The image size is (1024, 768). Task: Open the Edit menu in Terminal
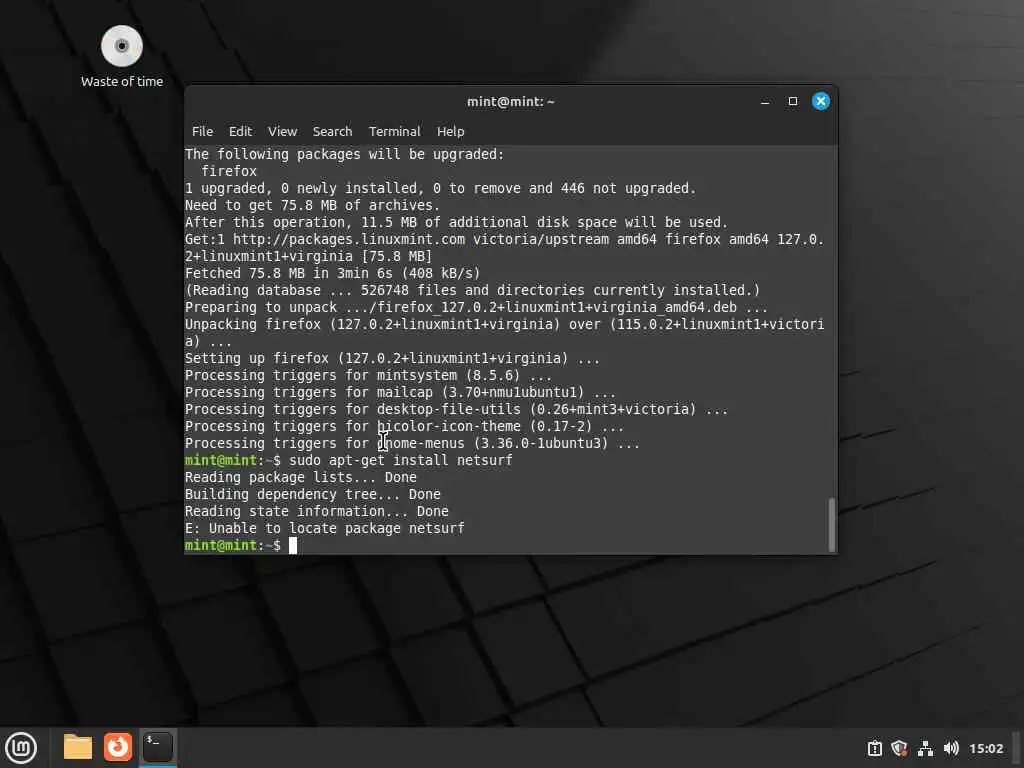click(240, 131)
